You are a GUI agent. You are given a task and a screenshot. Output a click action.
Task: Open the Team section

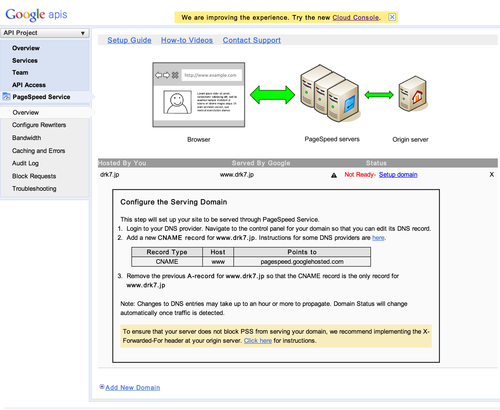(x=20, y=72)
